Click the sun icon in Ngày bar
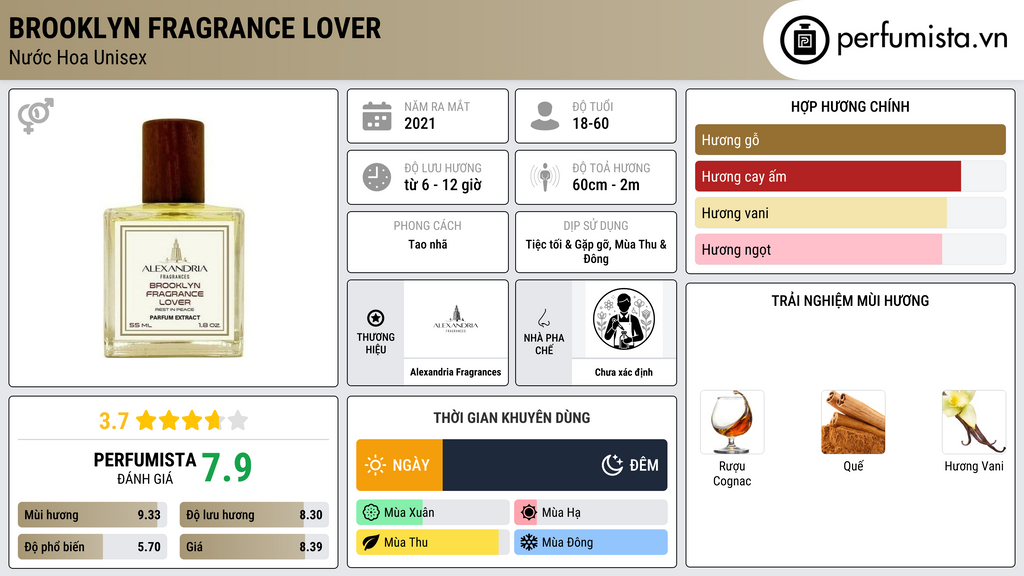This screenshot has width=1024, height=576. point(376,465)
